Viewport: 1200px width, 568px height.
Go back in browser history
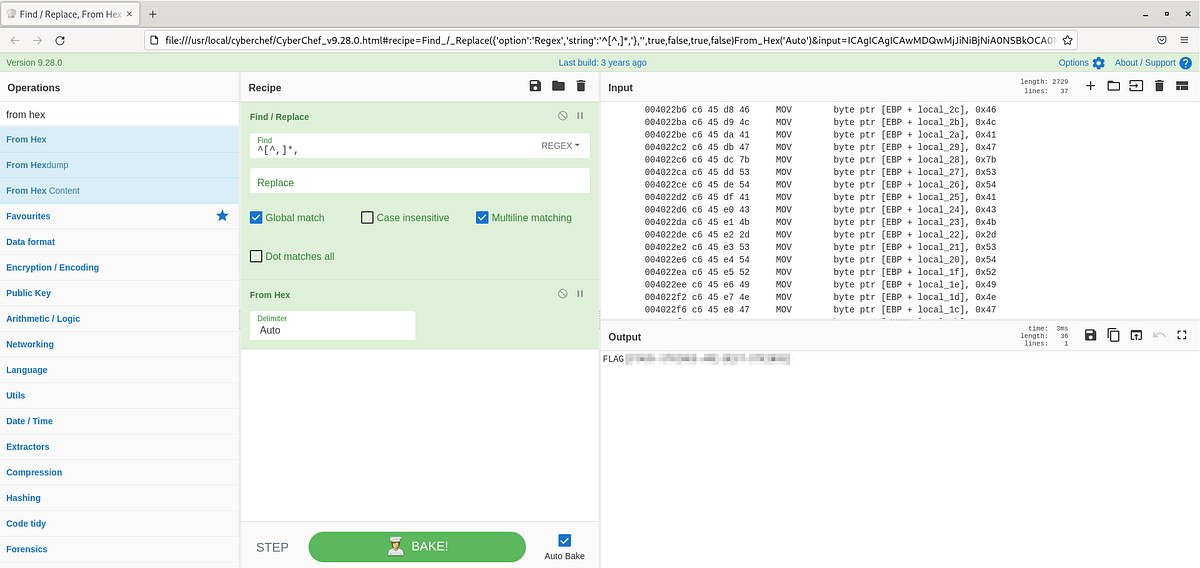point(15,40)
